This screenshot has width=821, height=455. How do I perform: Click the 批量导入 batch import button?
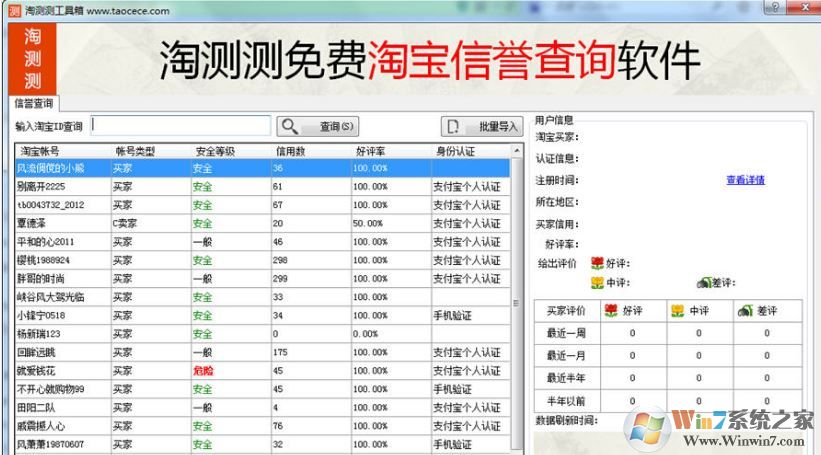(482, 126)
